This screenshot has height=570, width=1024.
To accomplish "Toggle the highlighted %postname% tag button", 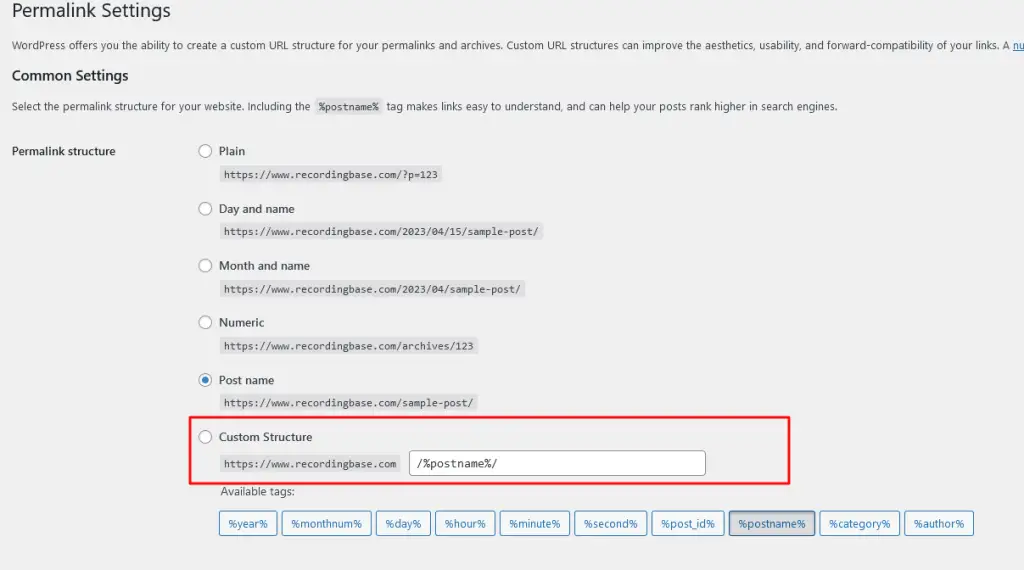I will point(771,524).
